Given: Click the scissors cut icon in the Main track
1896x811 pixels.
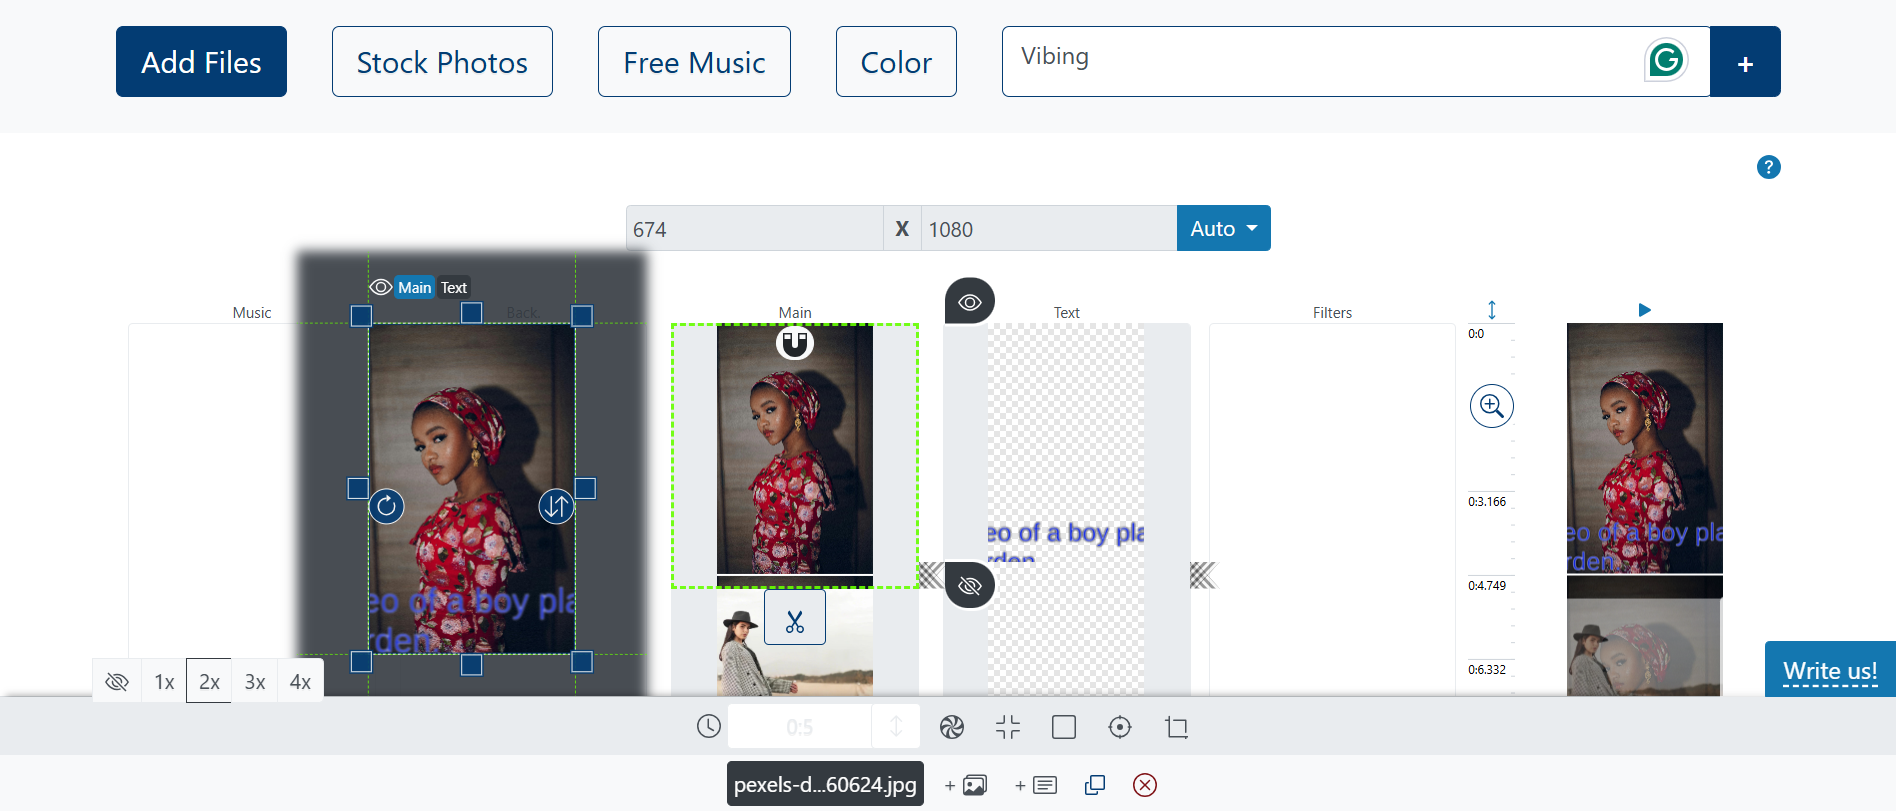Looking at the screenshot, I should [x=795, y=617].
